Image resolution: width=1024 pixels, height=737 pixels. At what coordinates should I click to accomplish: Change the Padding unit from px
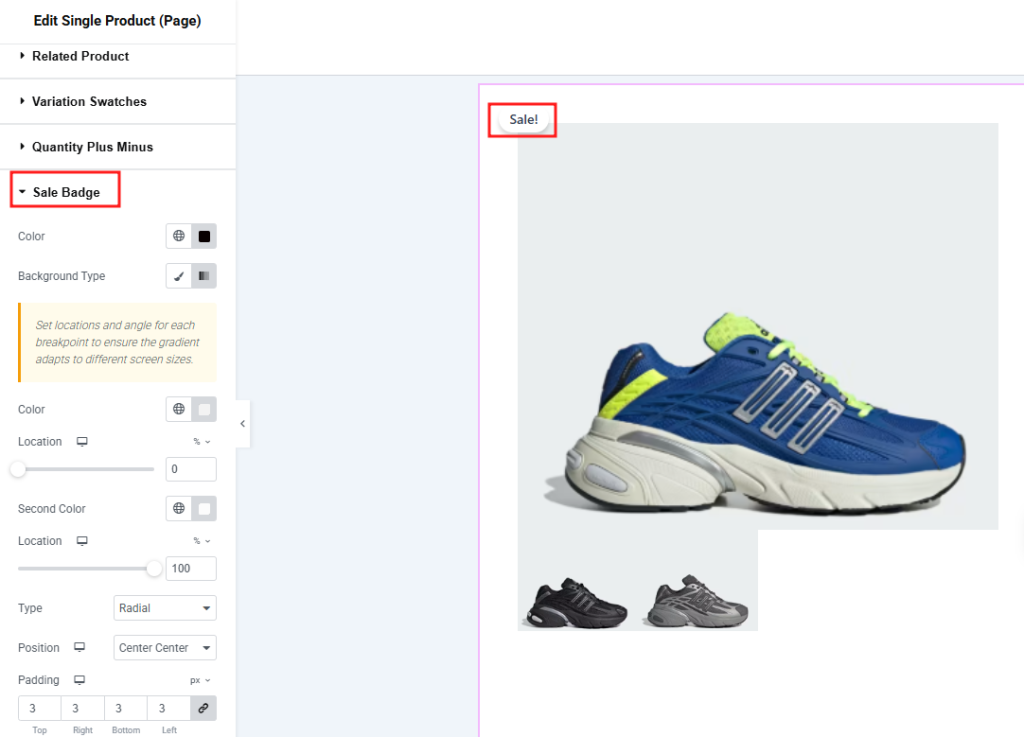click(x=200, y=680)
